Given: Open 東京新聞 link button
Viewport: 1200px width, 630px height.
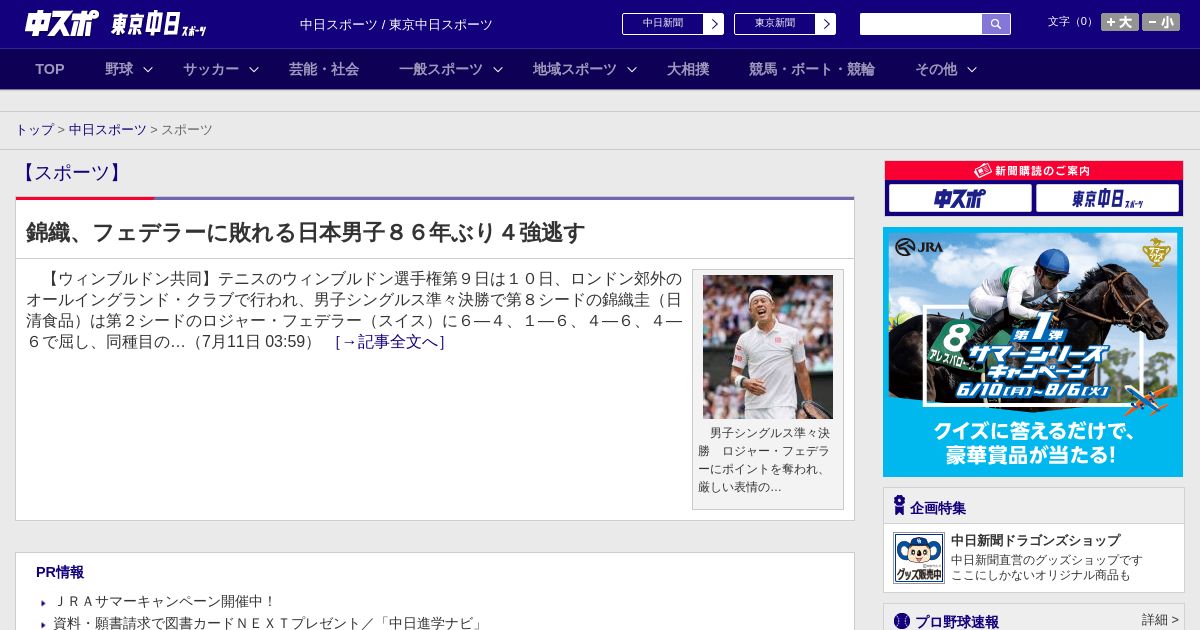Looking at the screenshot, I should 775,24.
